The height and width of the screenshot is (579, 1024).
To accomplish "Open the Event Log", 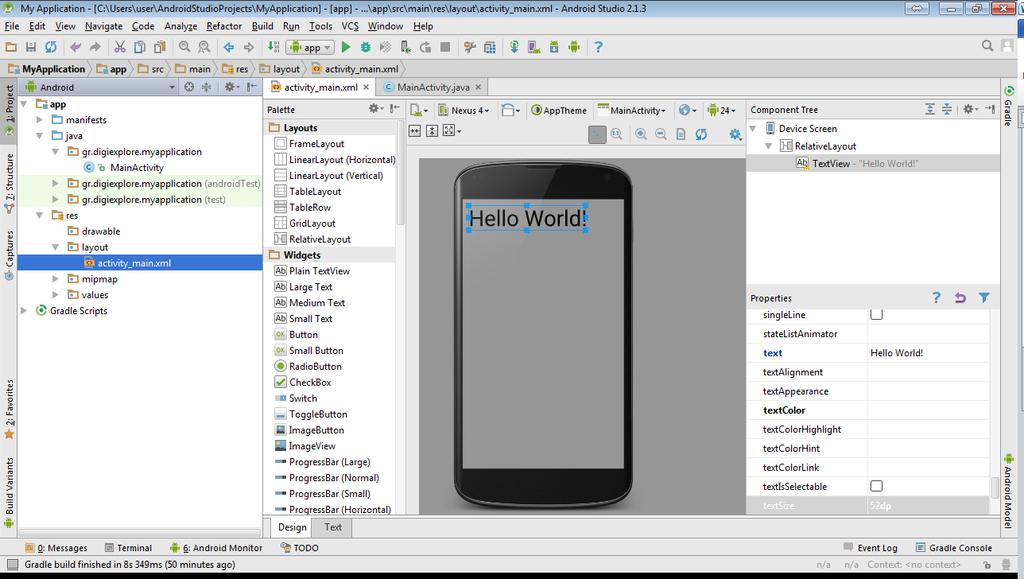I will tap(870, 548).
